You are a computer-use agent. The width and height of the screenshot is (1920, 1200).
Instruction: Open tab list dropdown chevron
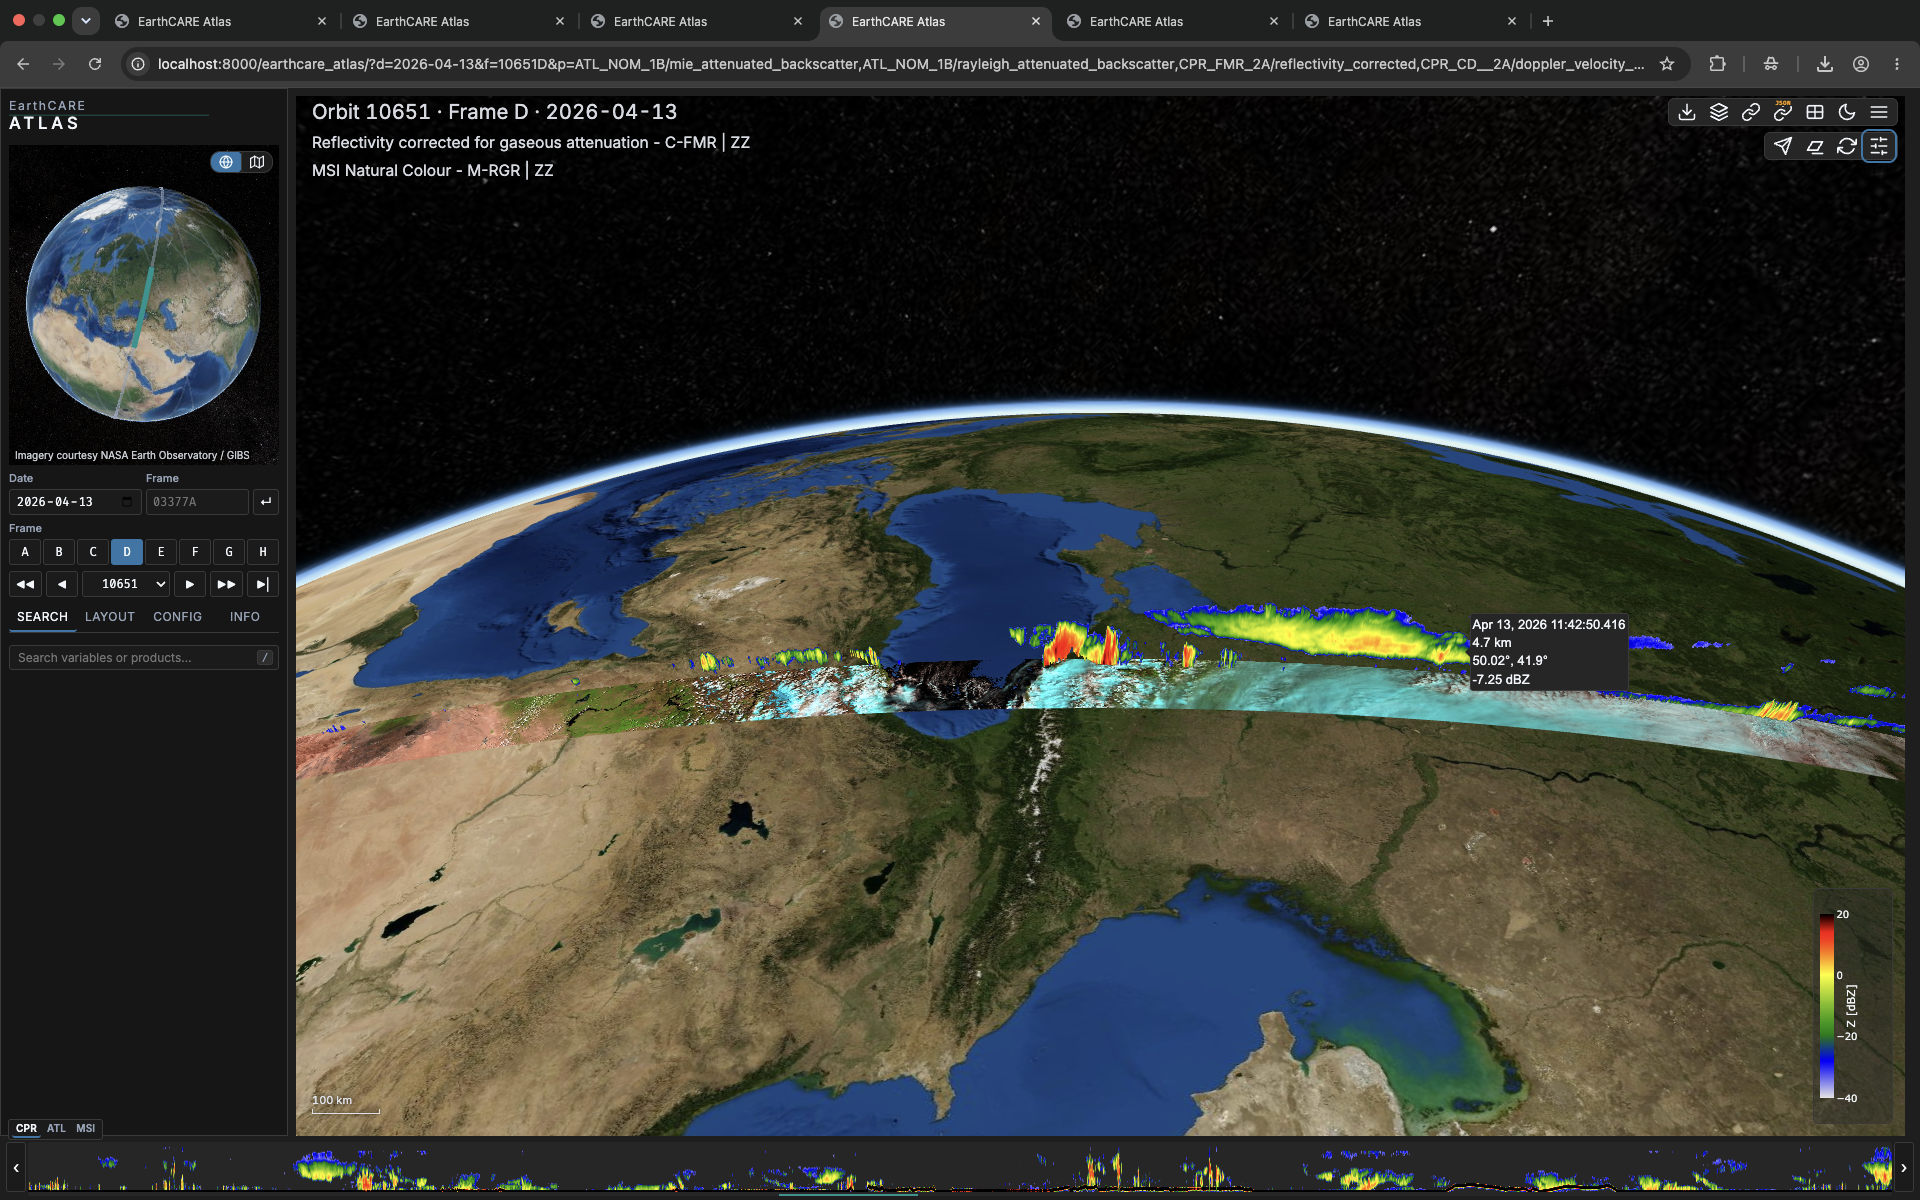point(86,21)
